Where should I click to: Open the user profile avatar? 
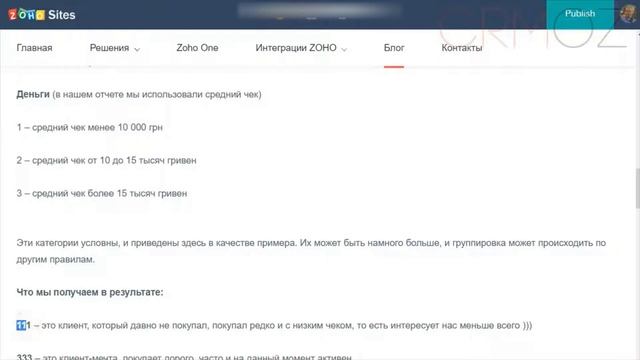(628, 14)
